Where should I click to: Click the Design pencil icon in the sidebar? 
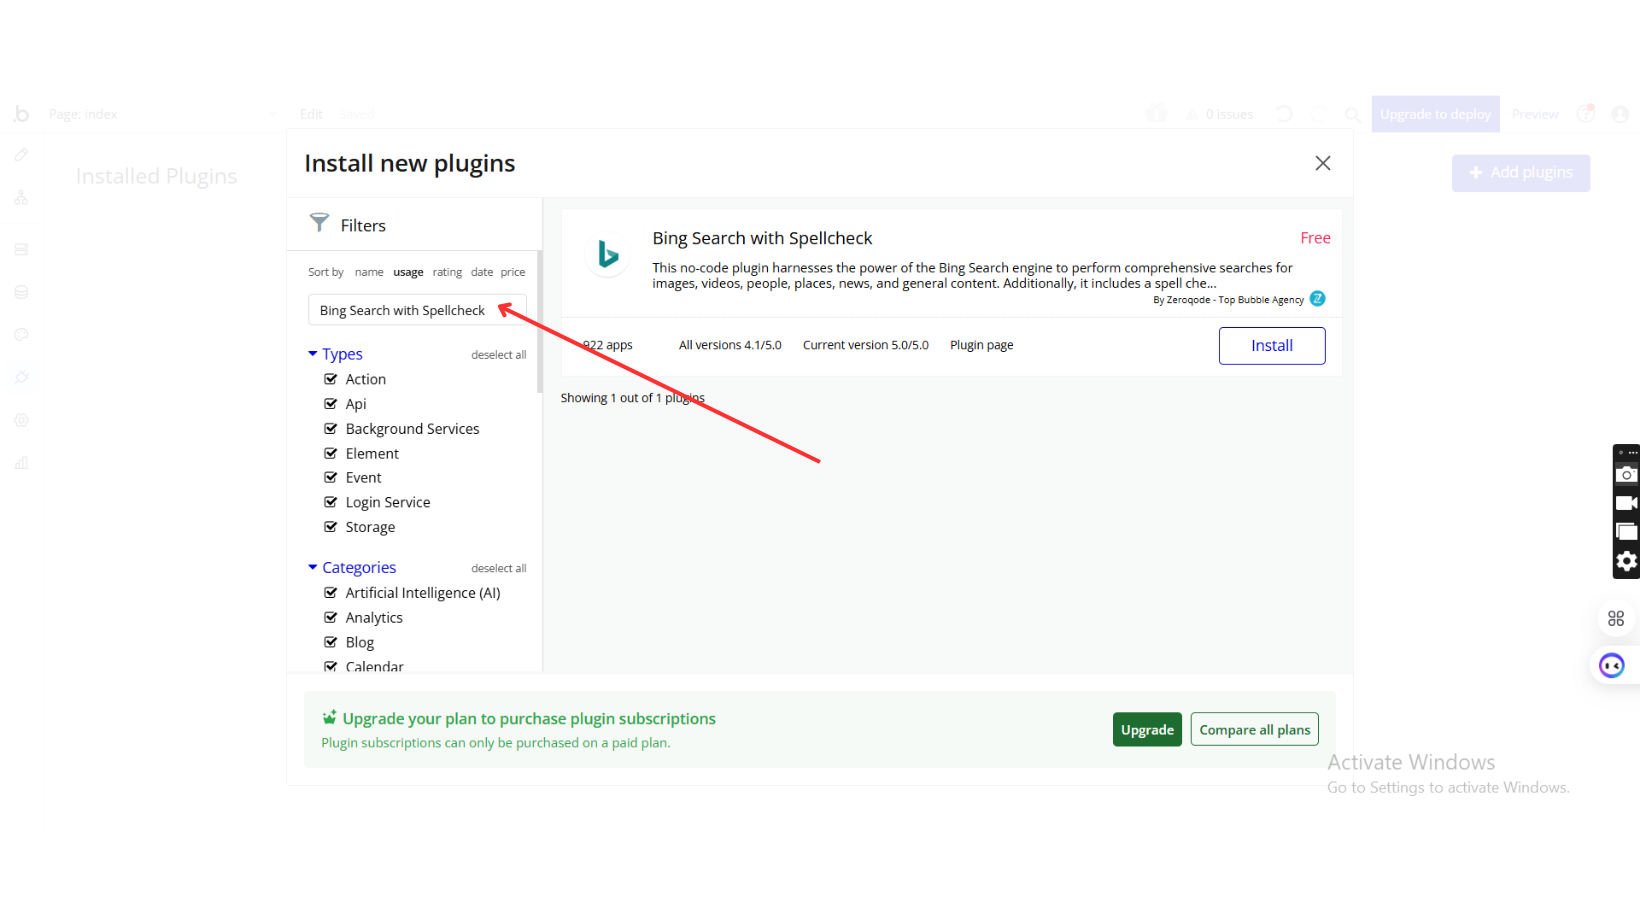tap(21, 155)
